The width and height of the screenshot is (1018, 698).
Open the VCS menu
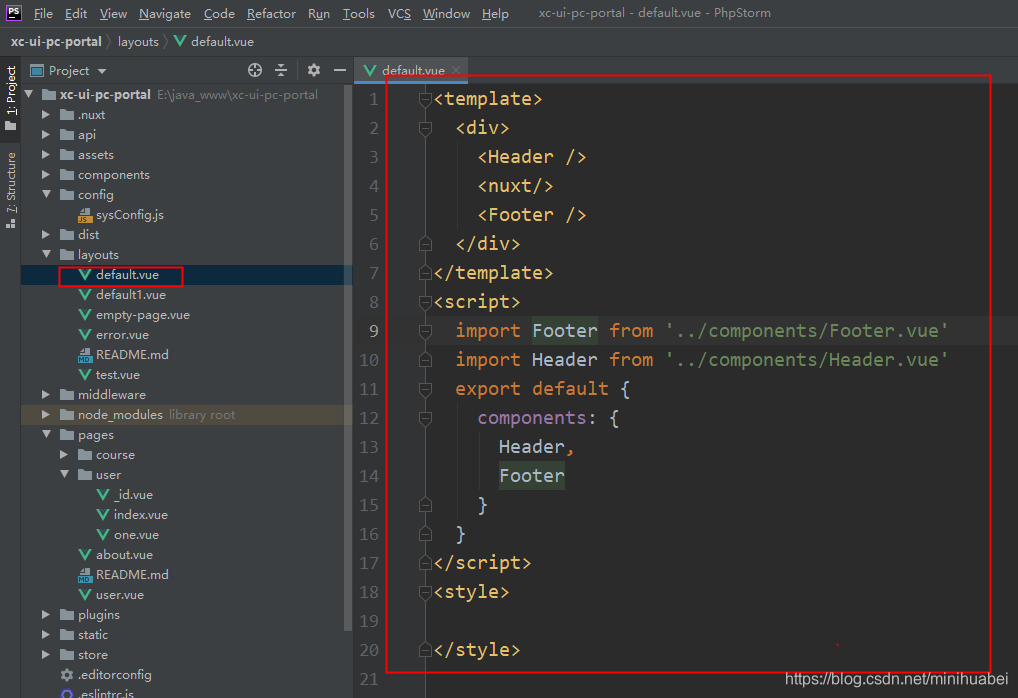point(399,14)
